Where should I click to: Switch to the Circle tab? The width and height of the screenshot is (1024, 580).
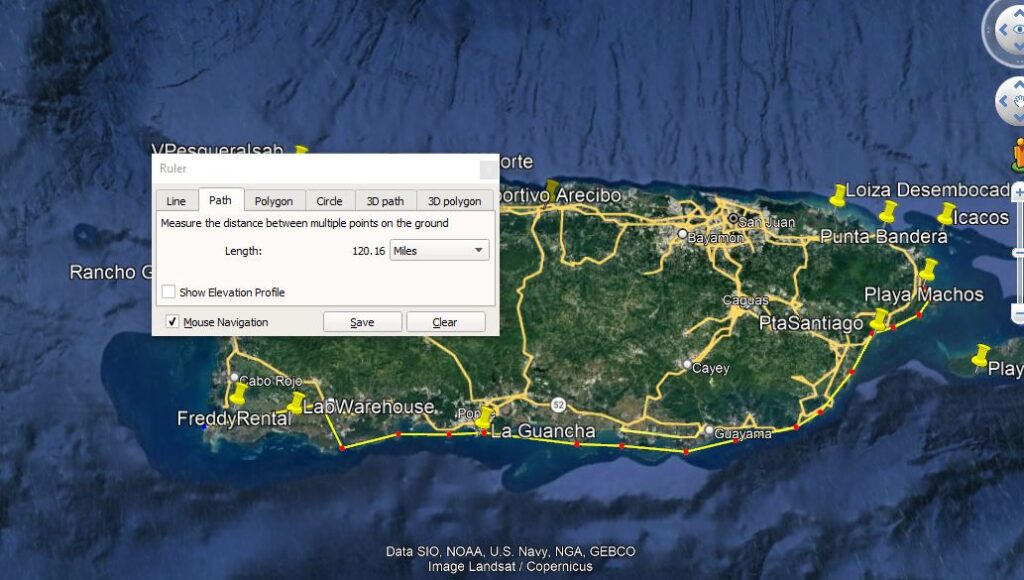tap(329, 201)
